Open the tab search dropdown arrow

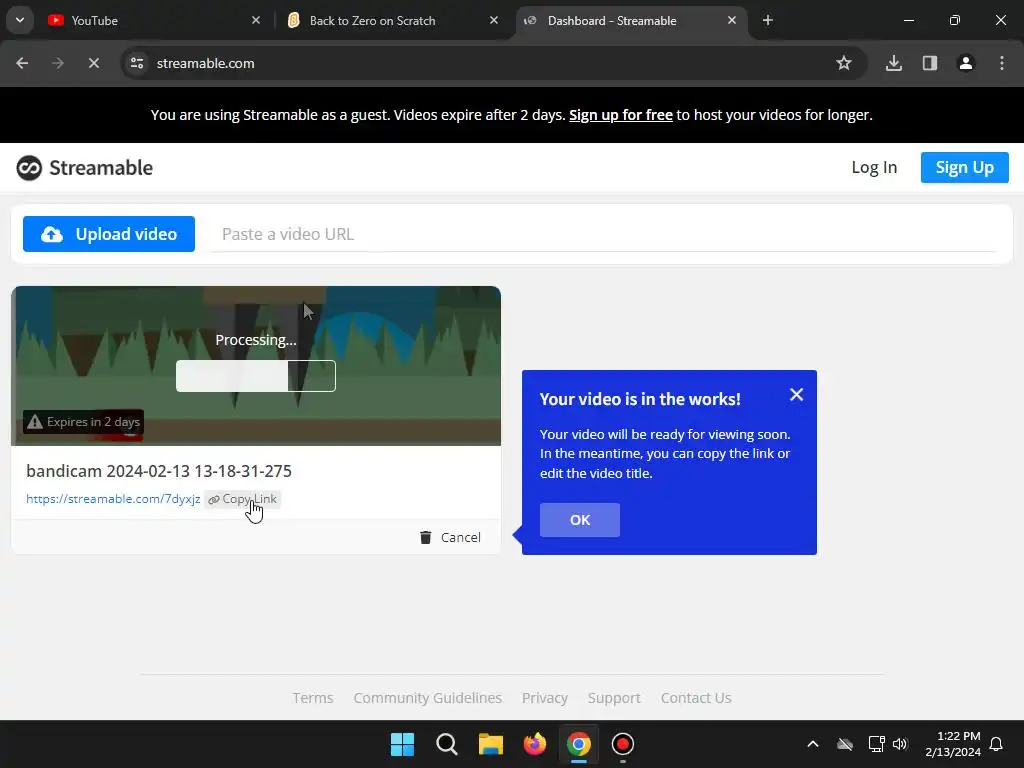pos(20,20)
